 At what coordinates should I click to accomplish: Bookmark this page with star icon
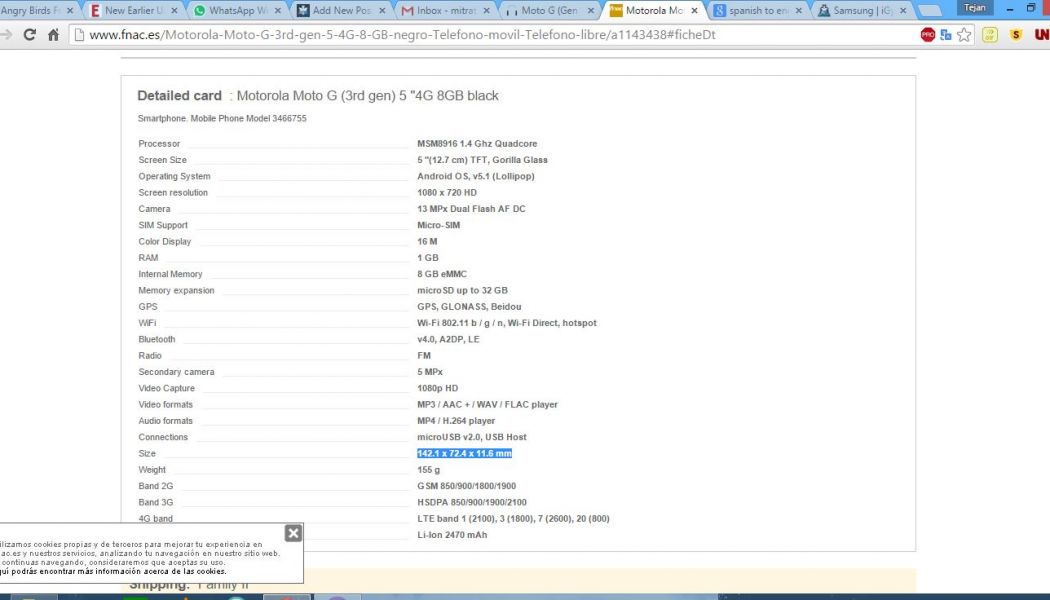(964, 35)
